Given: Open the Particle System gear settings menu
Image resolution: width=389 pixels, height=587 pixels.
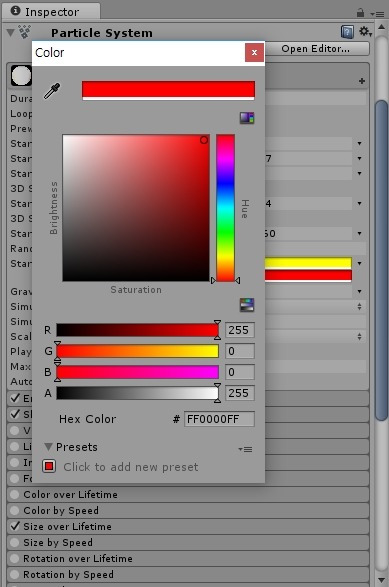Looking at the screenshot, I should [365, 31].
